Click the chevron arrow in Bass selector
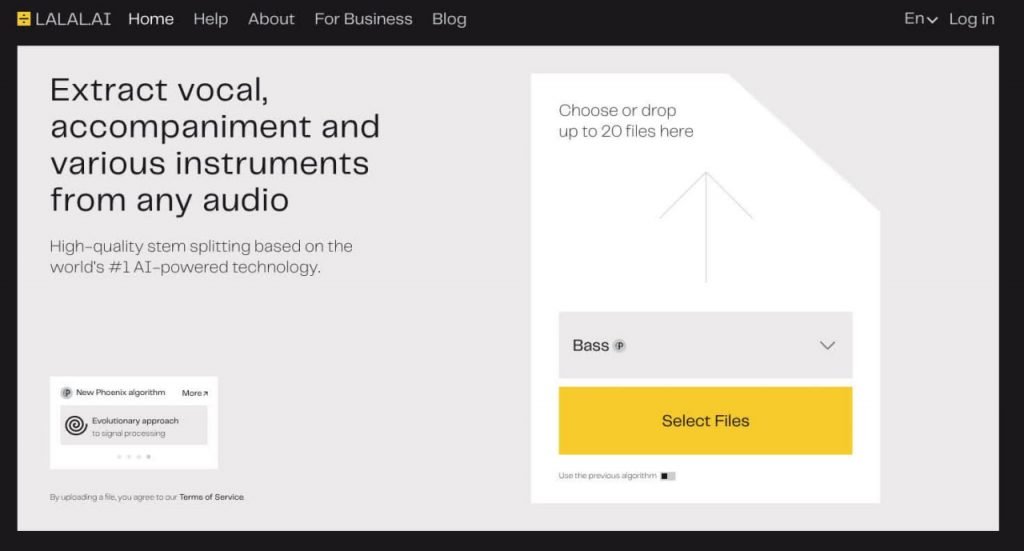Screen dimensions: 1024x551 (x=827, y=346)
